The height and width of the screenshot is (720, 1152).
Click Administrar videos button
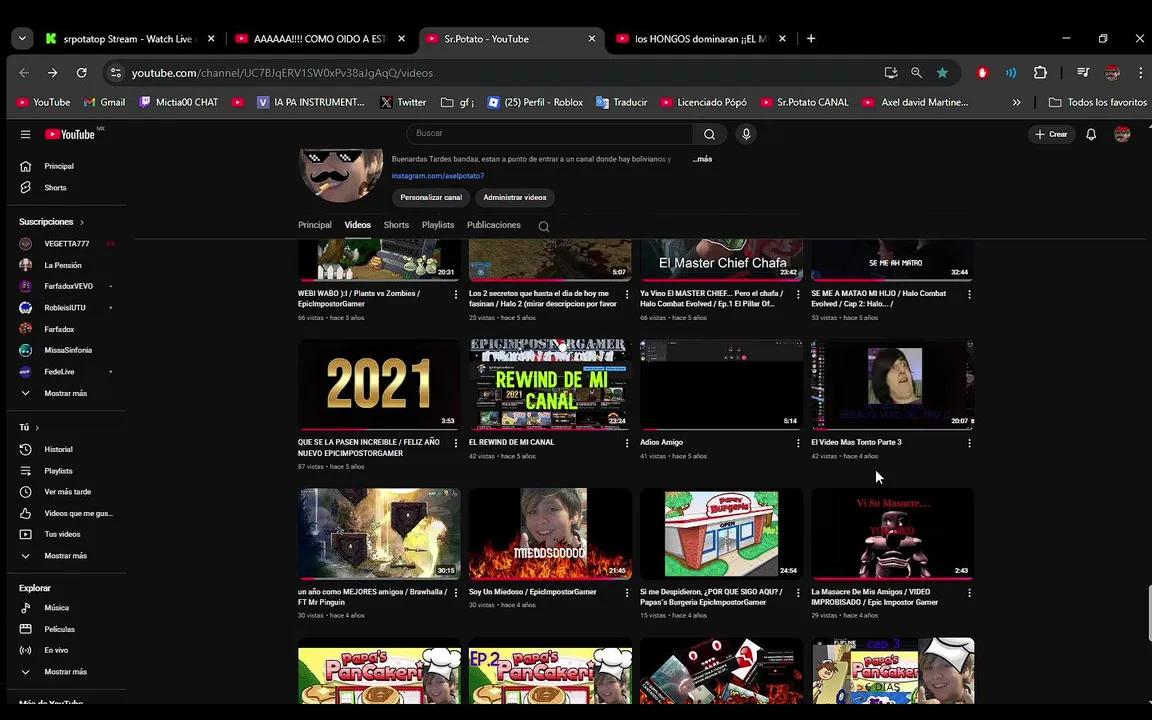tap(514, 198)
